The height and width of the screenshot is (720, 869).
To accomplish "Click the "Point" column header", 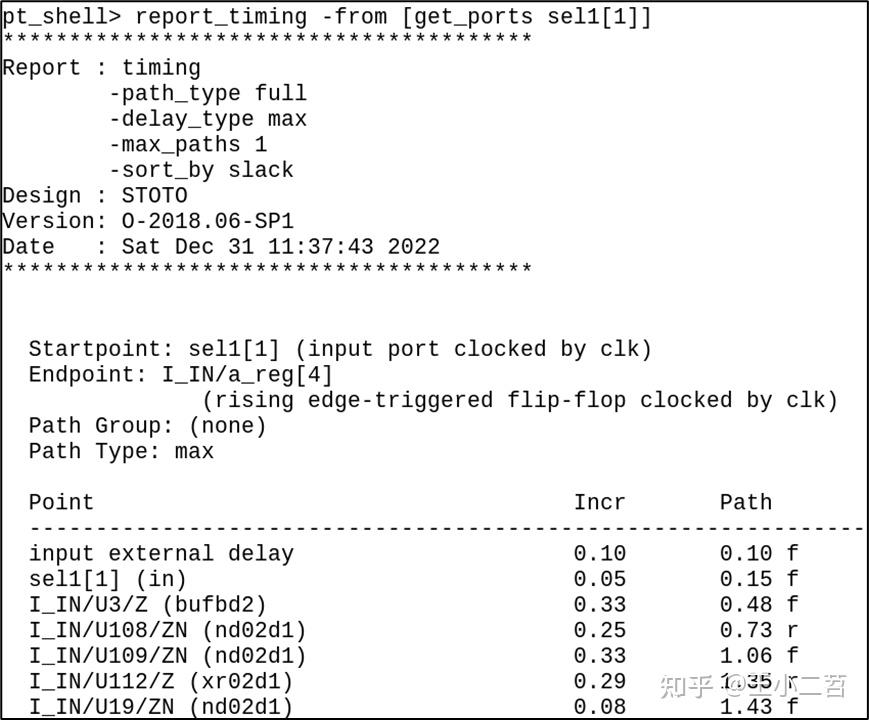I will [x=61, y=502].
